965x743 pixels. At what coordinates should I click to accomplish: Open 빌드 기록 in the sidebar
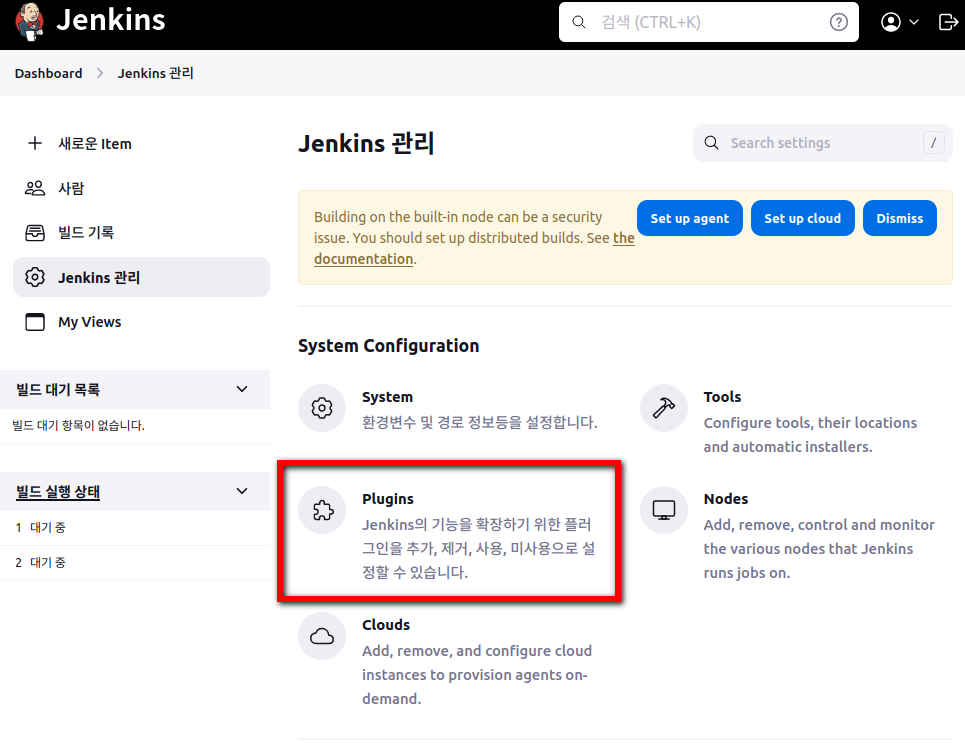pos(141,233)
